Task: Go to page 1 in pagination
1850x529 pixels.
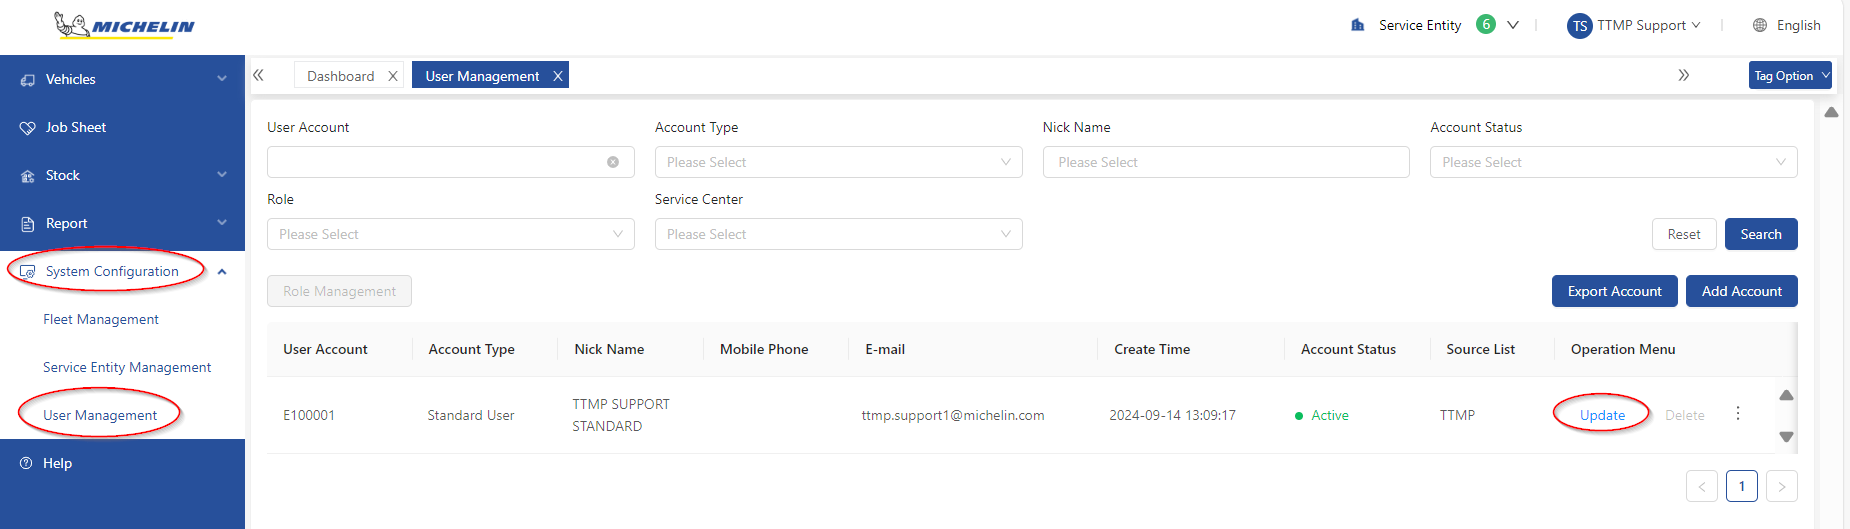Action: pos(1741,486)
